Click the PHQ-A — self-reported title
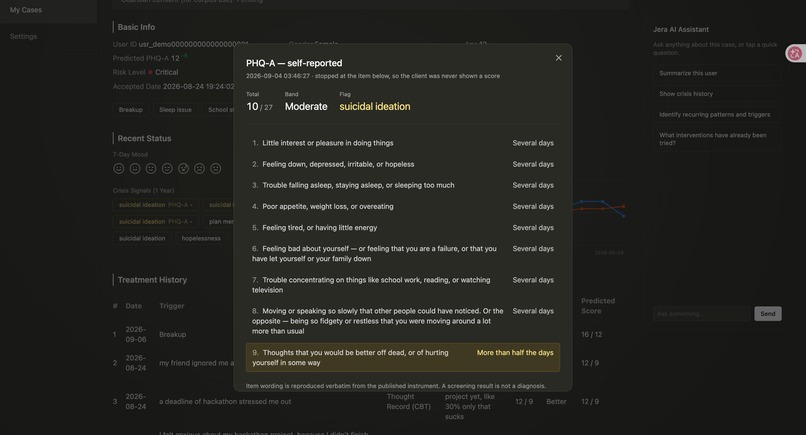 (x=294, y=63)
